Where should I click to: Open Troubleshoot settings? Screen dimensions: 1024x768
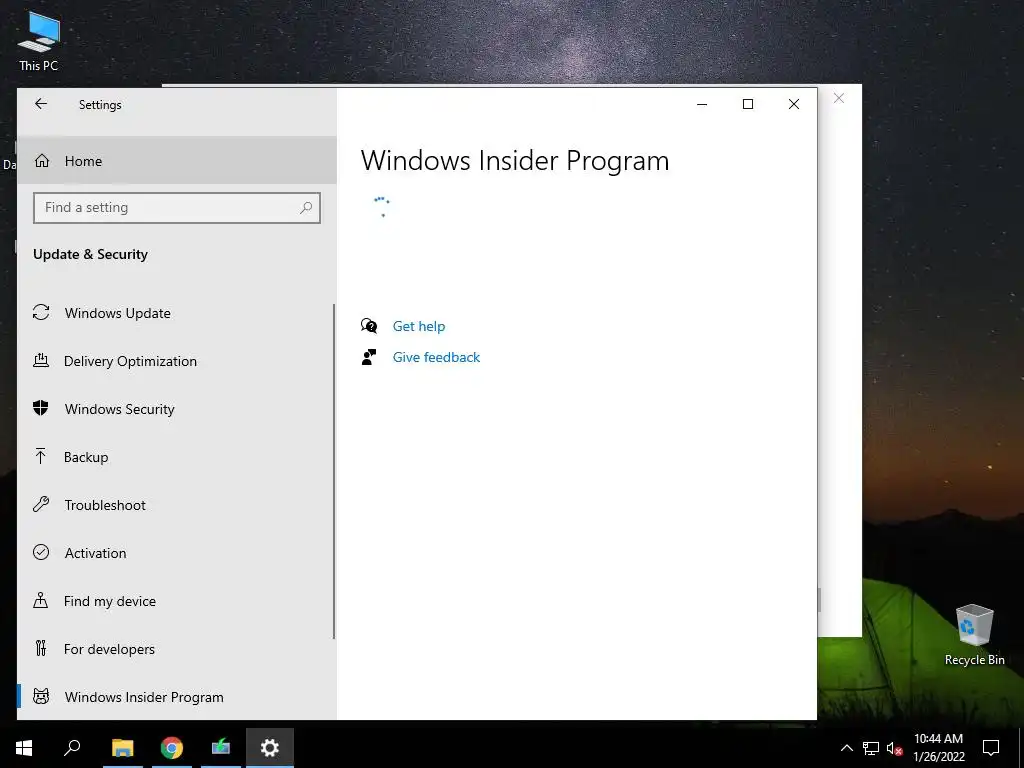(x=175, y=505)
